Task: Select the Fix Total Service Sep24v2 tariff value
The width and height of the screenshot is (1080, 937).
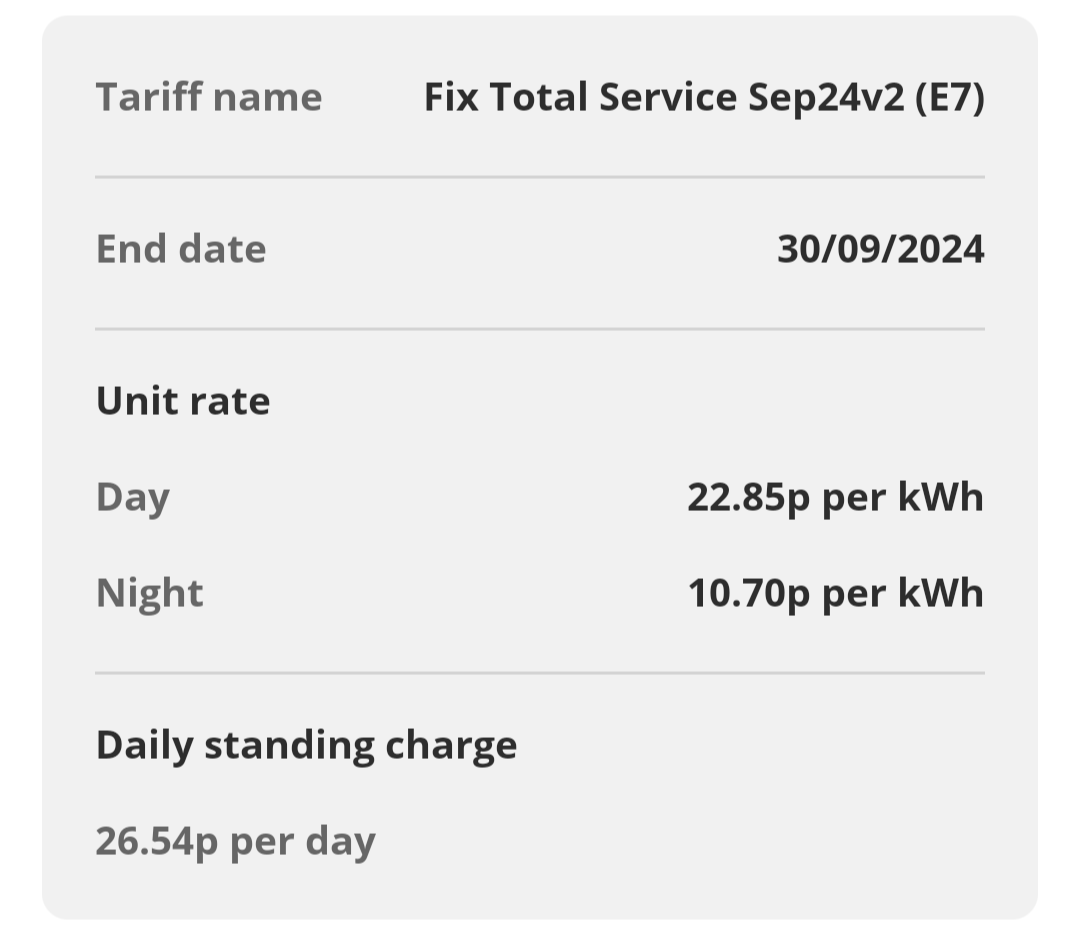Action: (703, 98)
